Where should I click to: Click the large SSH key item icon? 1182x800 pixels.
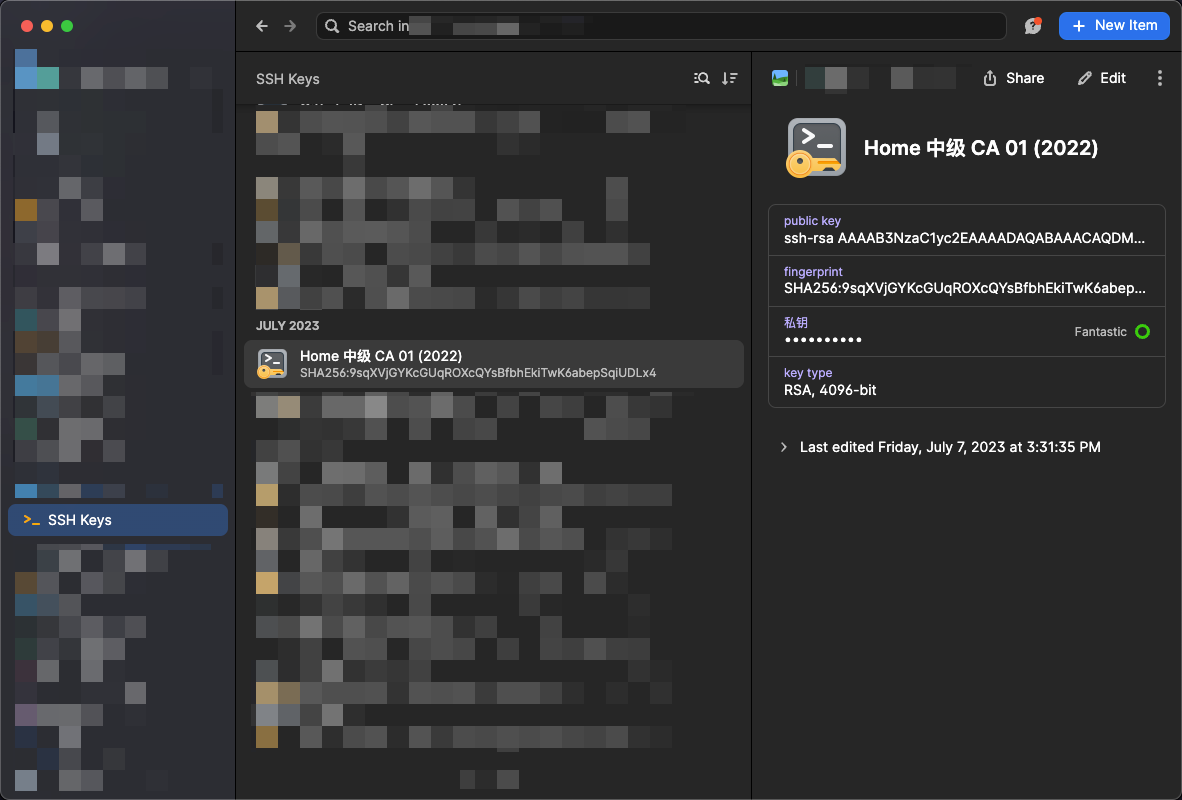[x=816, y=148]
